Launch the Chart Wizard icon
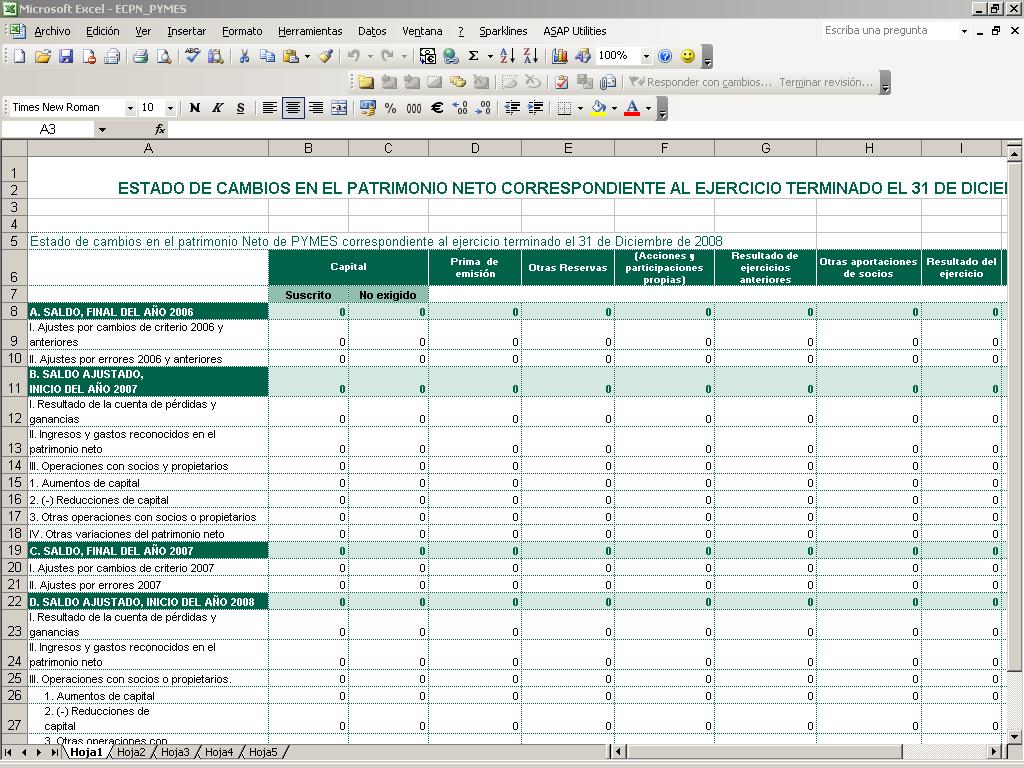Image resolution: width=1024 pixels, height=768 pixels. click(560, 57)
